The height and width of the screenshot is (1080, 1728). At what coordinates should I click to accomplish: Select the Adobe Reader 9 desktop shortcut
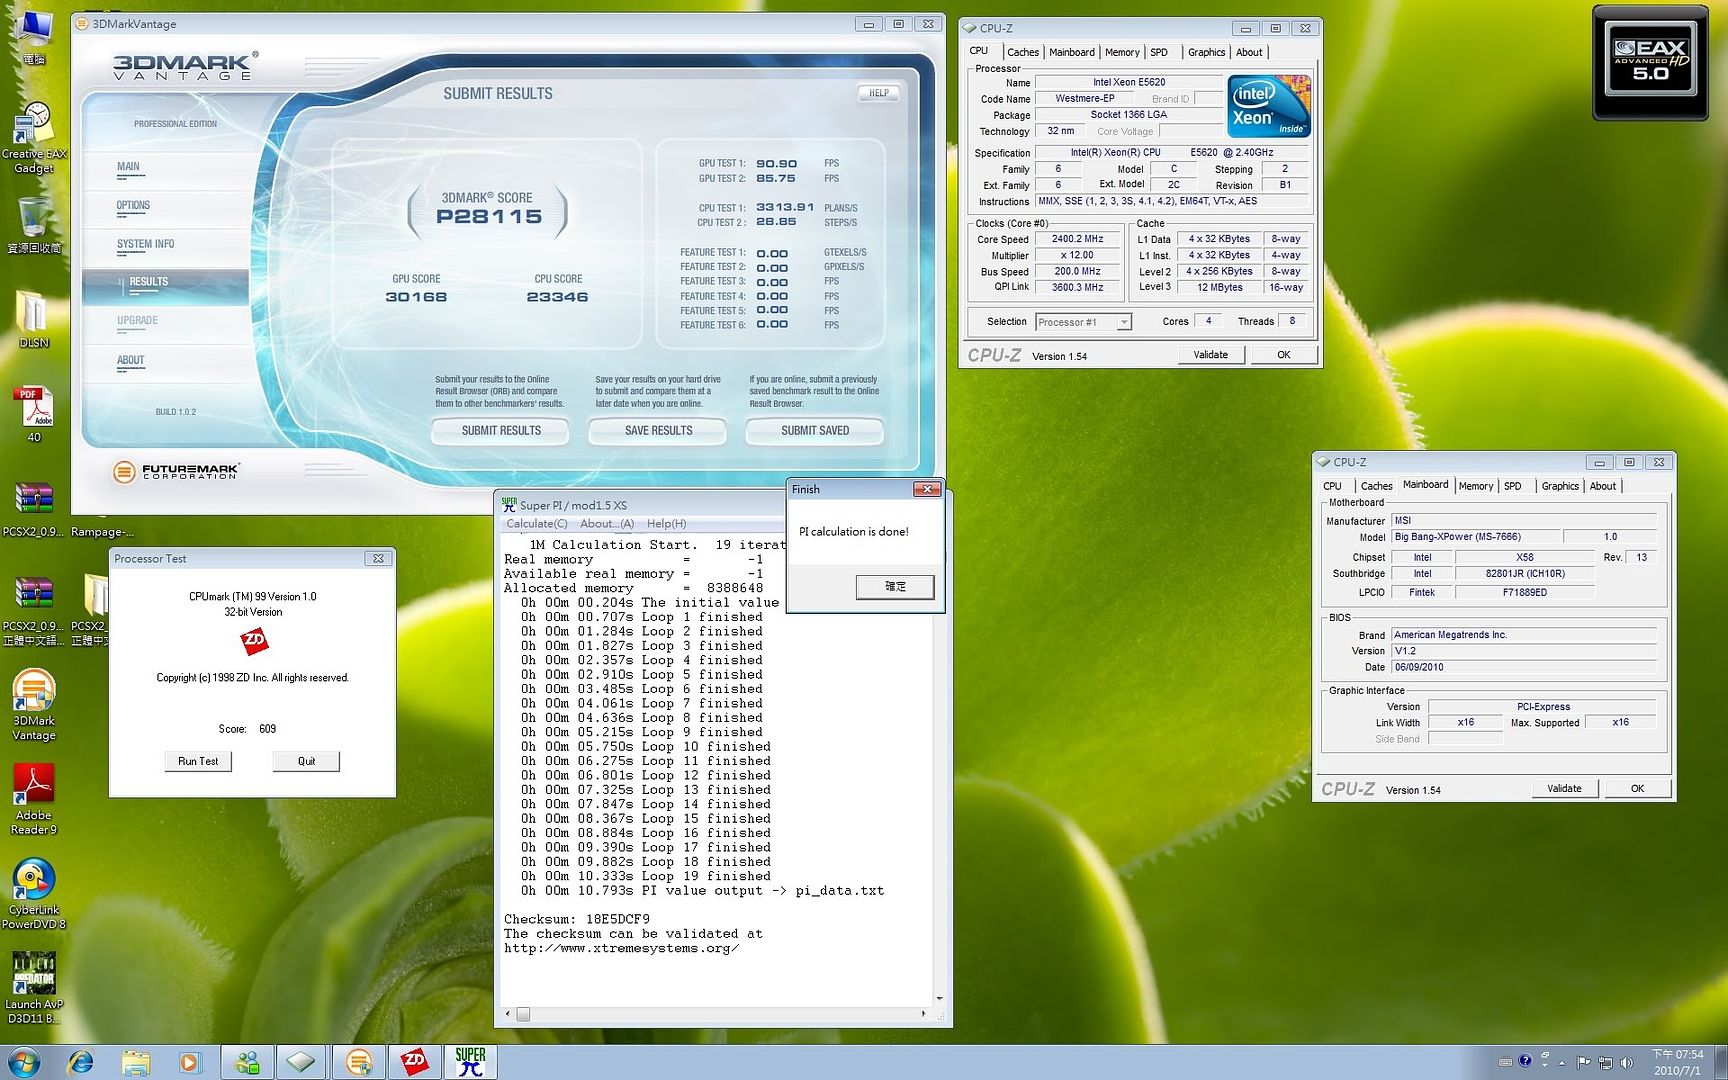34,800
